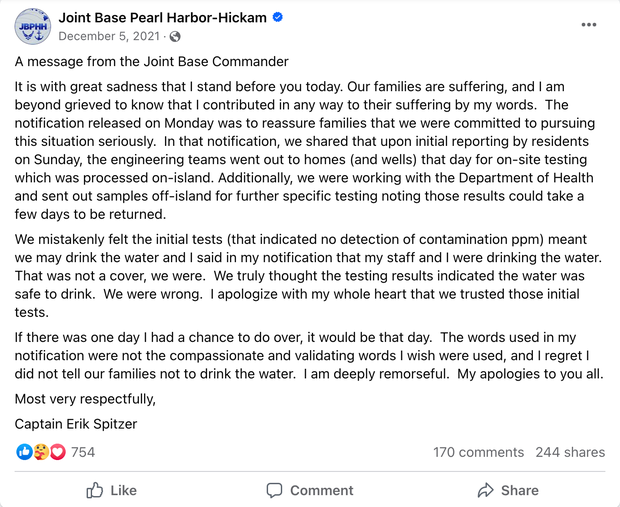Expand the 170 comments

pos(478,452)
